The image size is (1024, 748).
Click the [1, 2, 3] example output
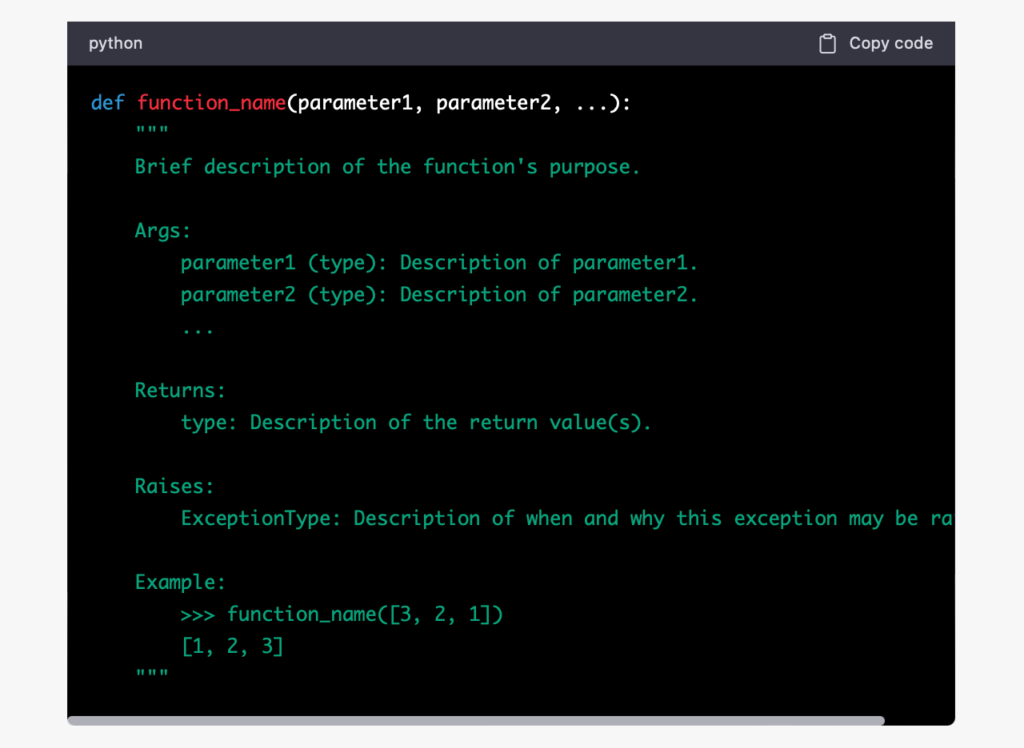(232, 646)
